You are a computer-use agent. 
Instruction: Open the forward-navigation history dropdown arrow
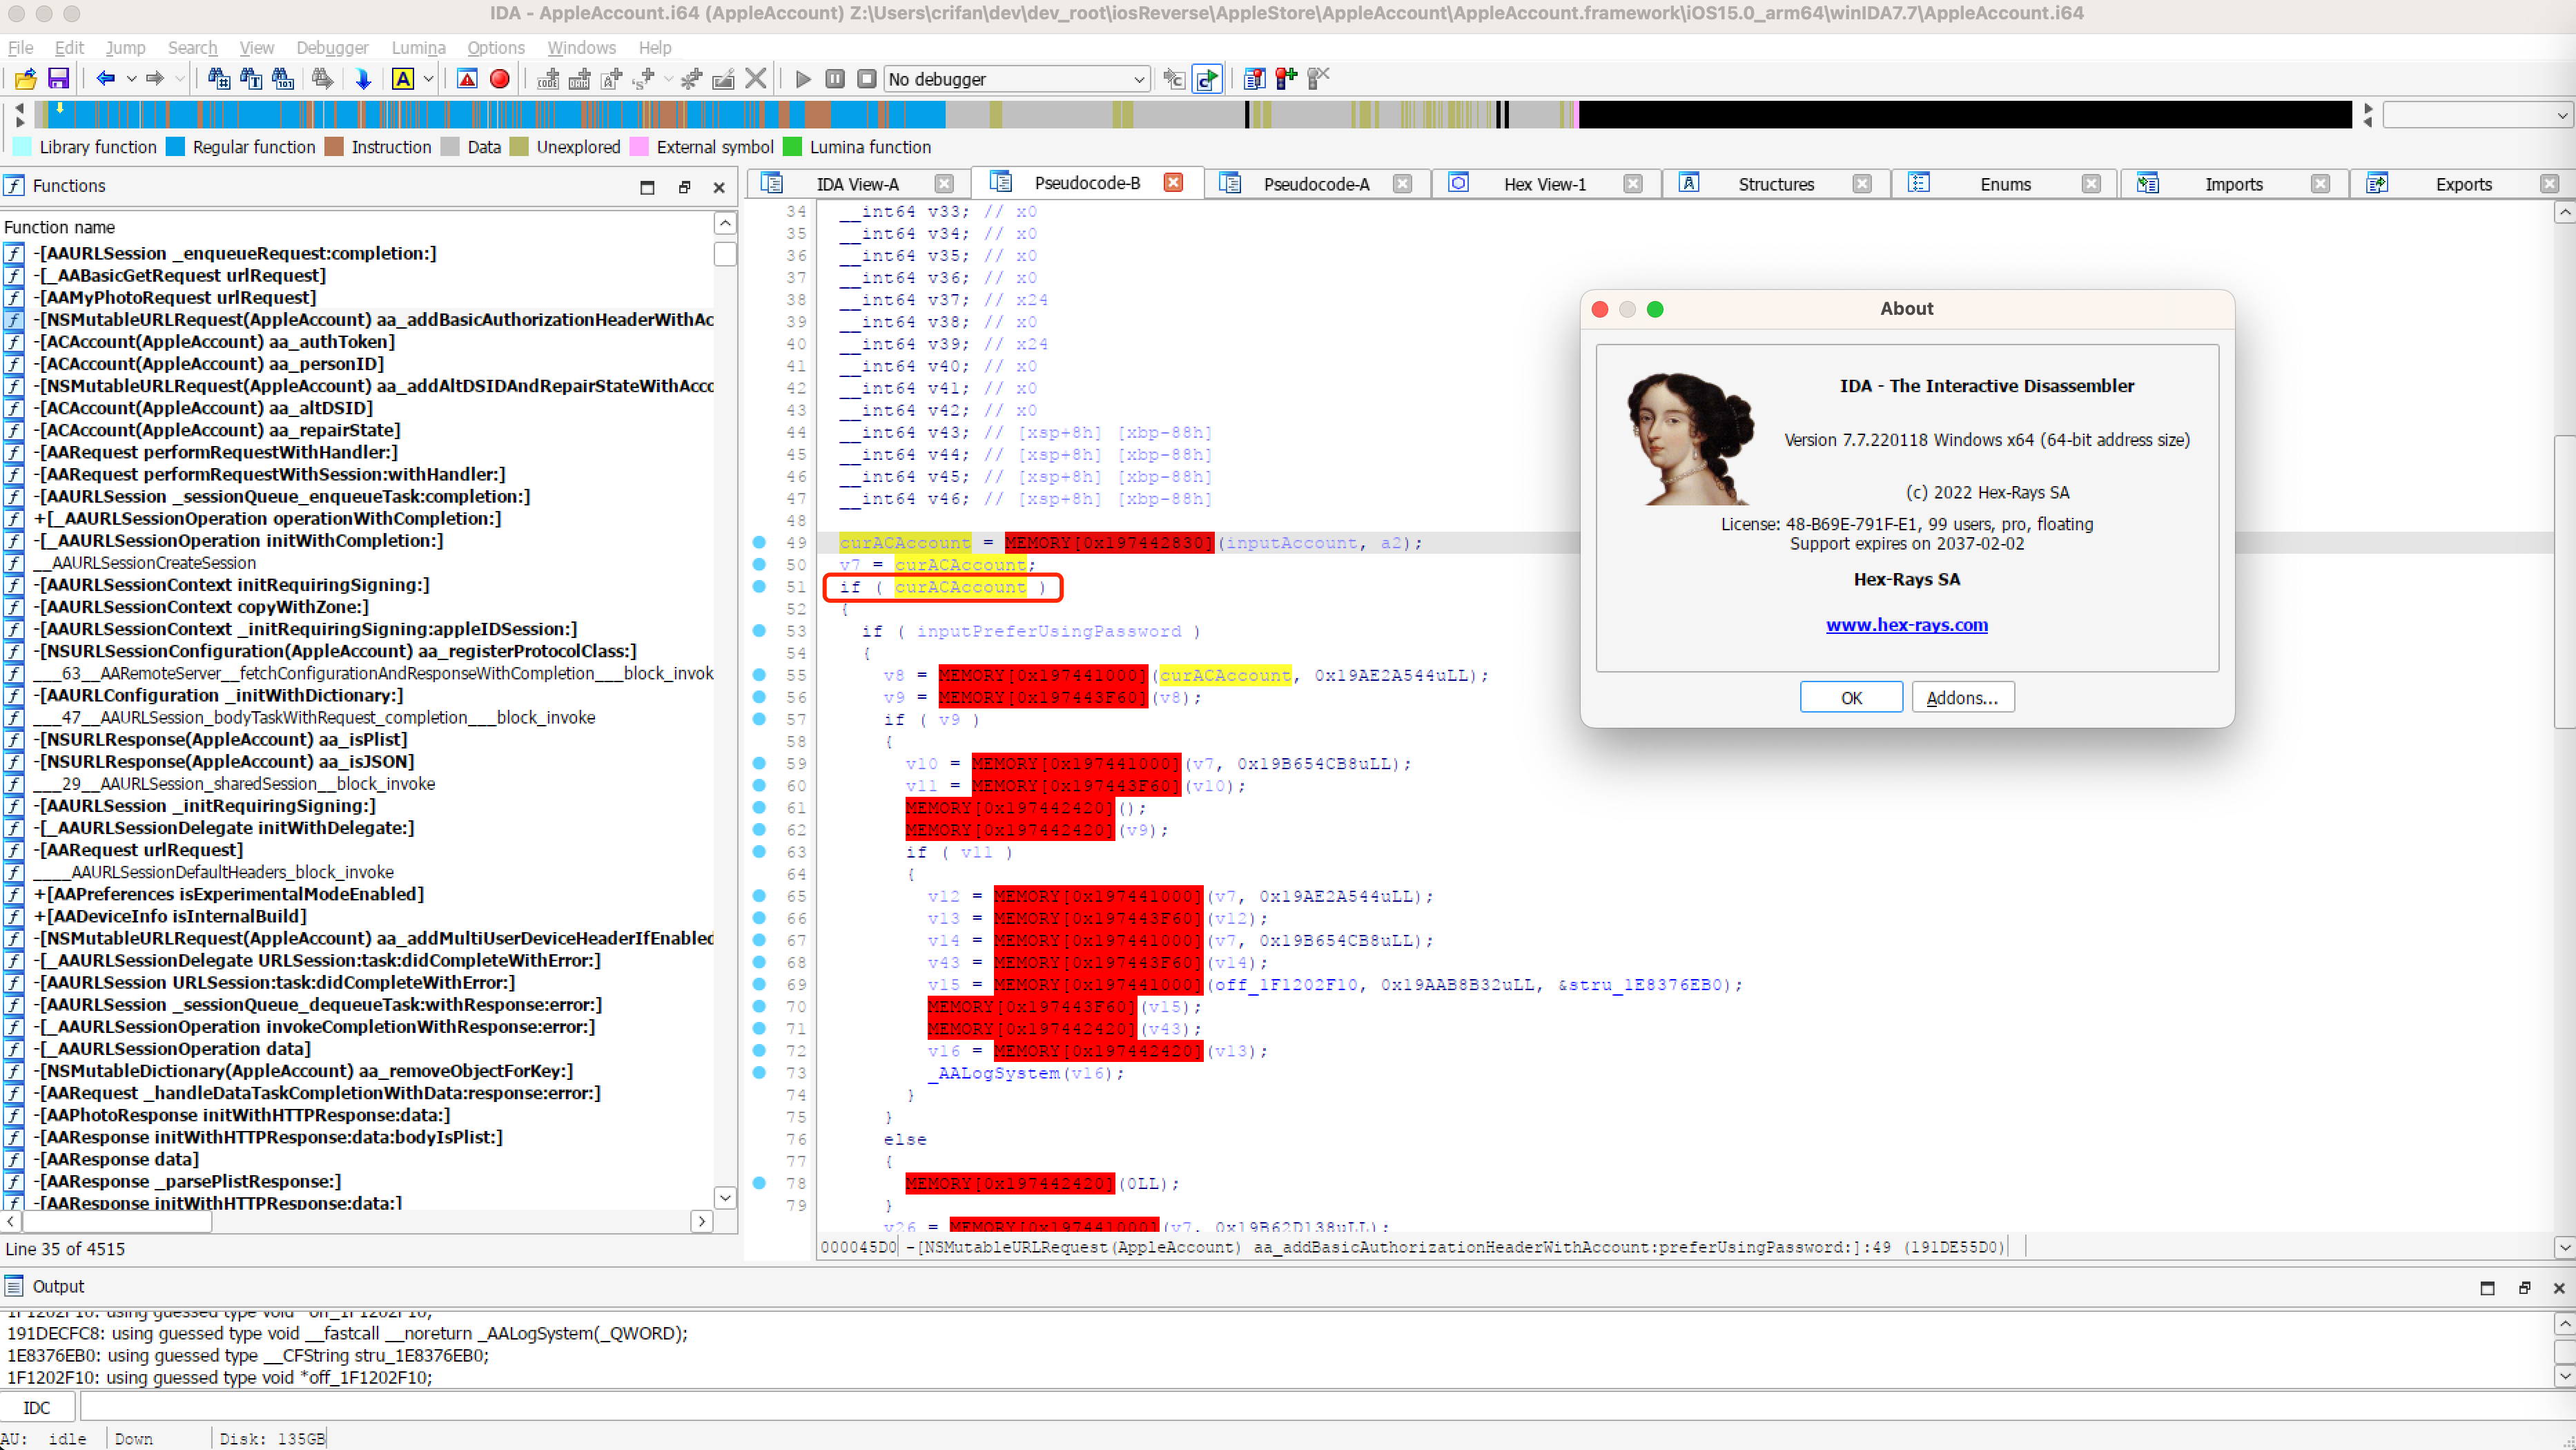(x=180, y=79)
